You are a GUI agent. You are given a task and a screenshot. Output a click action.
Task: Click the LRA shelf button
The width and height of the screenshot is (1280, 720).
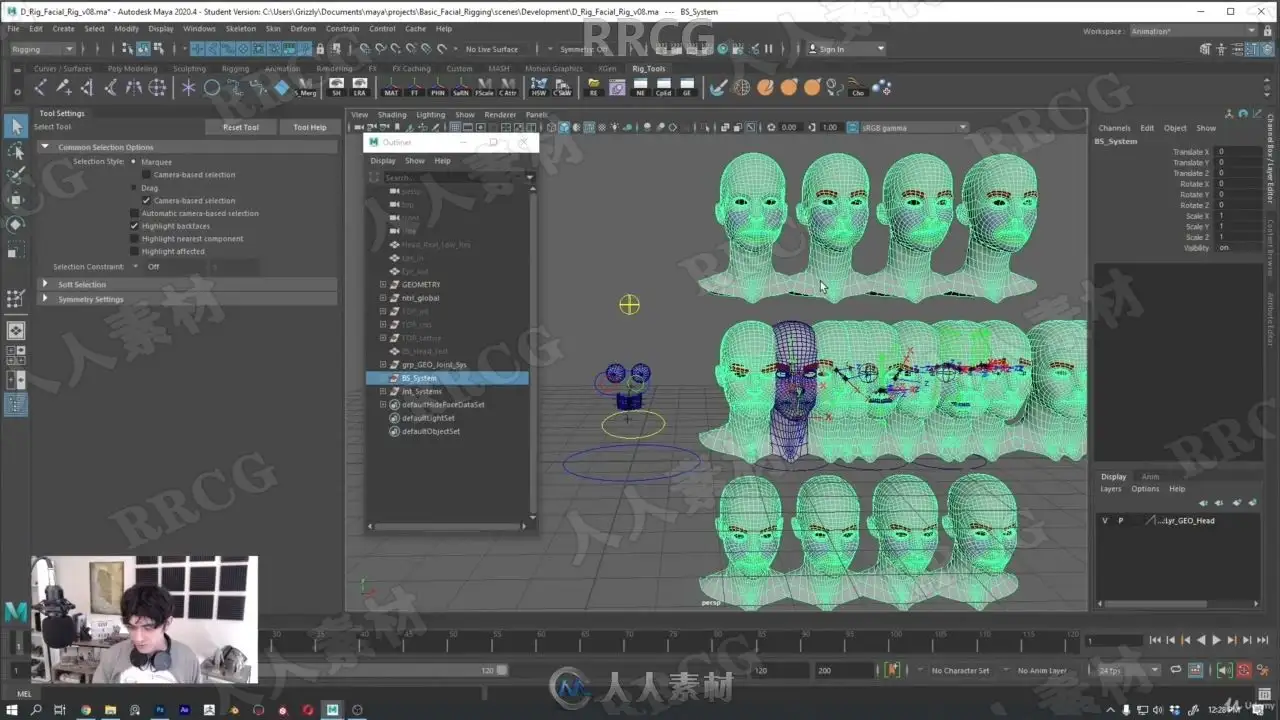(x=360, y=87)
